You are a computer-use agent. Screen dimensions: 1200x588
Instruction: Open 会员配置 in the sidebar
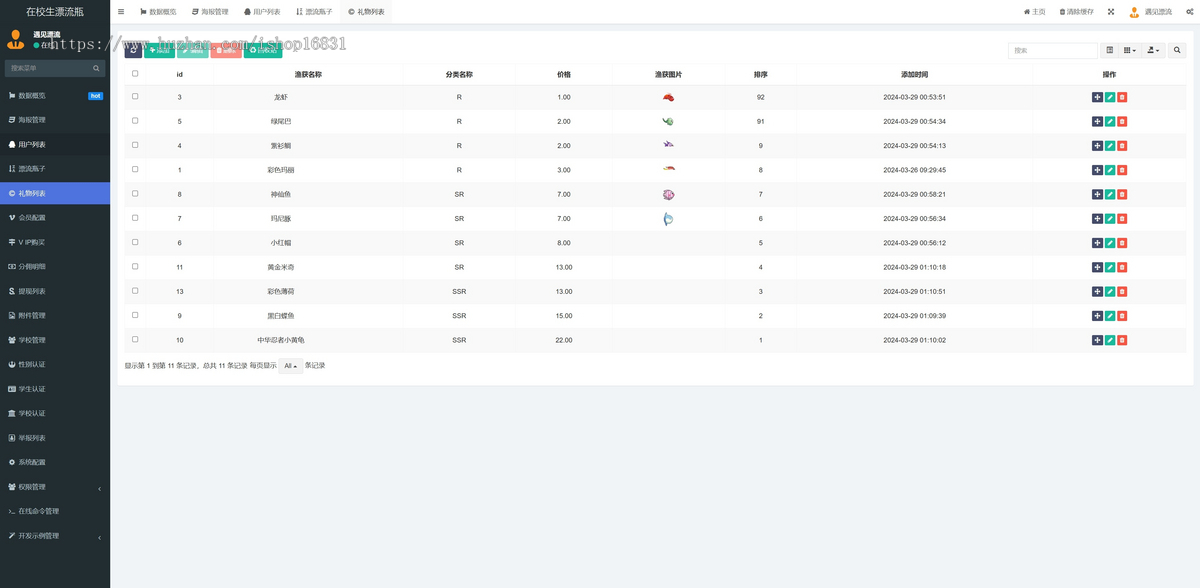click(x=55, y=217)
